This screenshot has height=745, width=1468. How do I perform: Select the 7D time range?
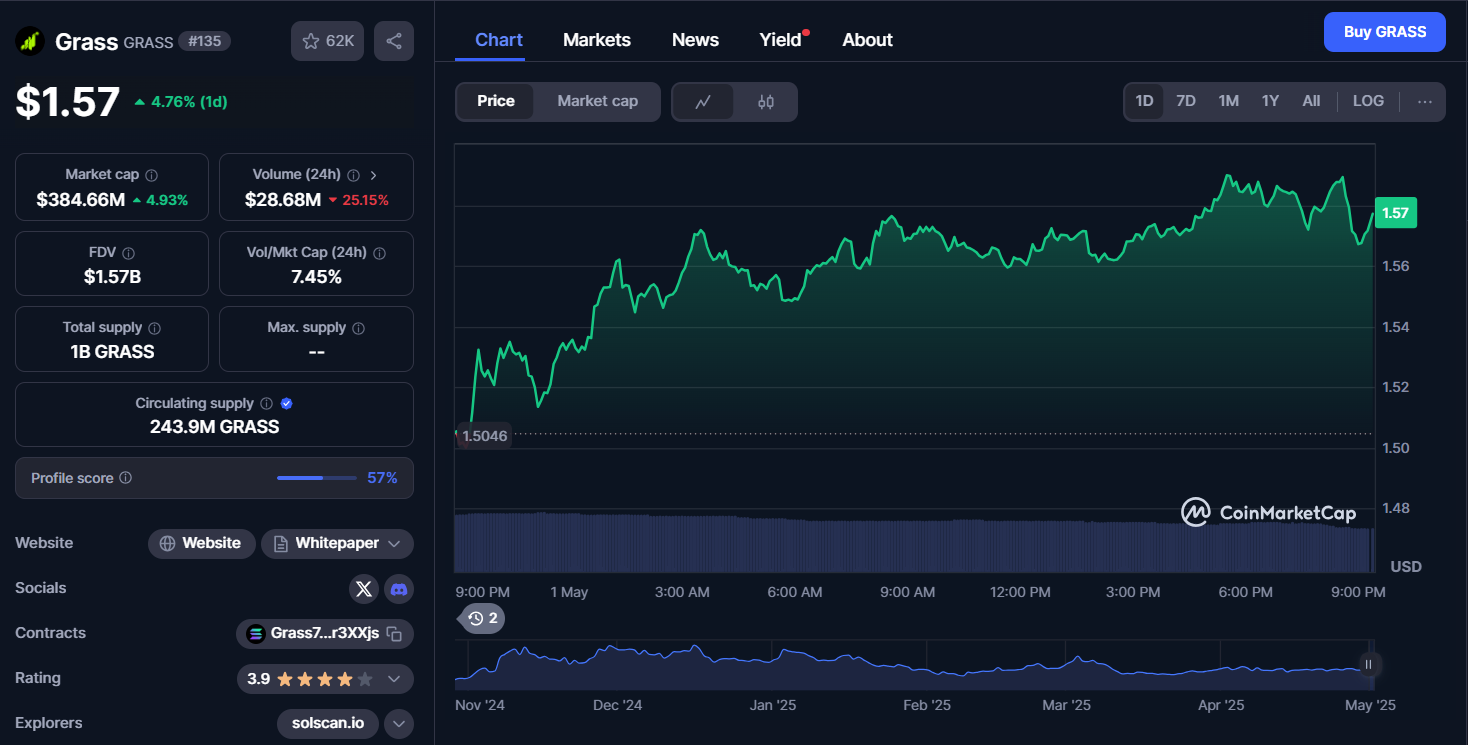(x=1186, y=101)
